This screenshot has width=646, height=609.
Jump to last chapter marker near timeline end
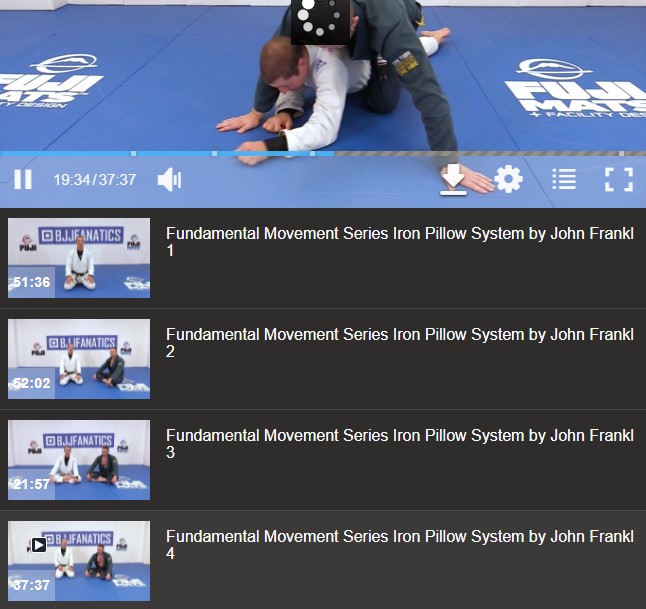click(621, 154)
